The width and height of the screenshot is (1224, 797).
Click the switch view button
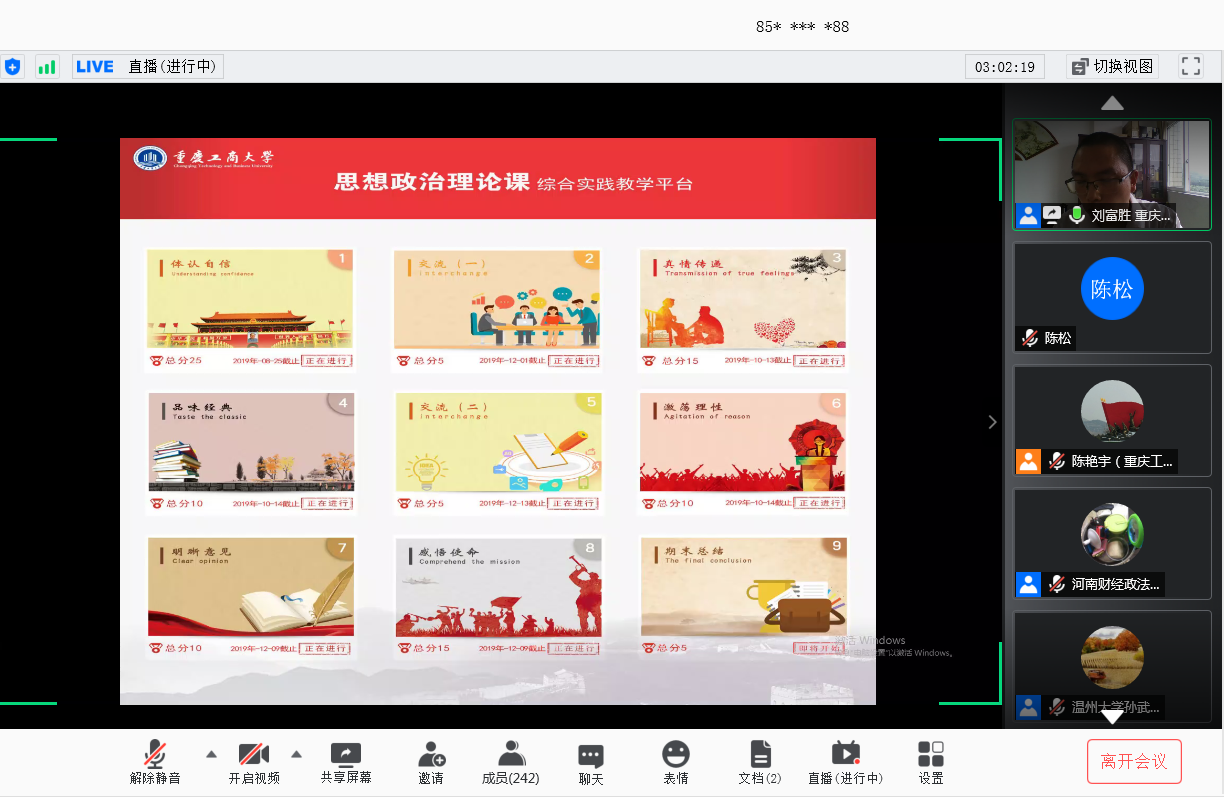click(1112, 67)
